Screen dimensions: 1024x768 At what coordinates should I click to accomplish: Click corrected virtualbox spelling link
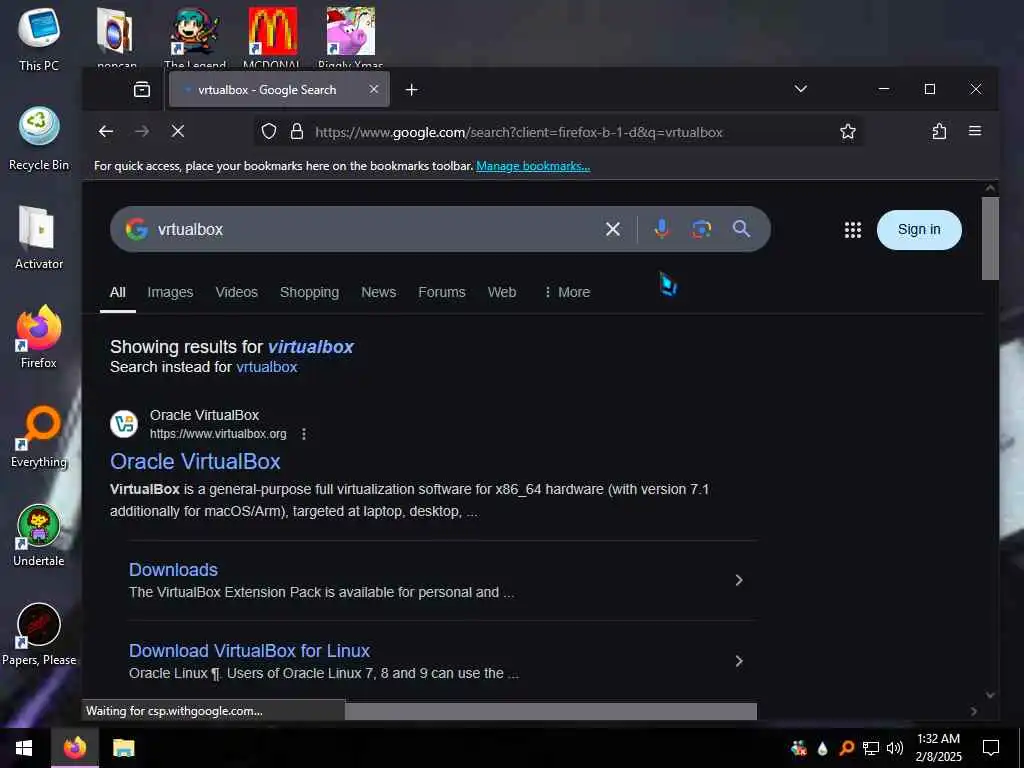[x=311, y=347]
